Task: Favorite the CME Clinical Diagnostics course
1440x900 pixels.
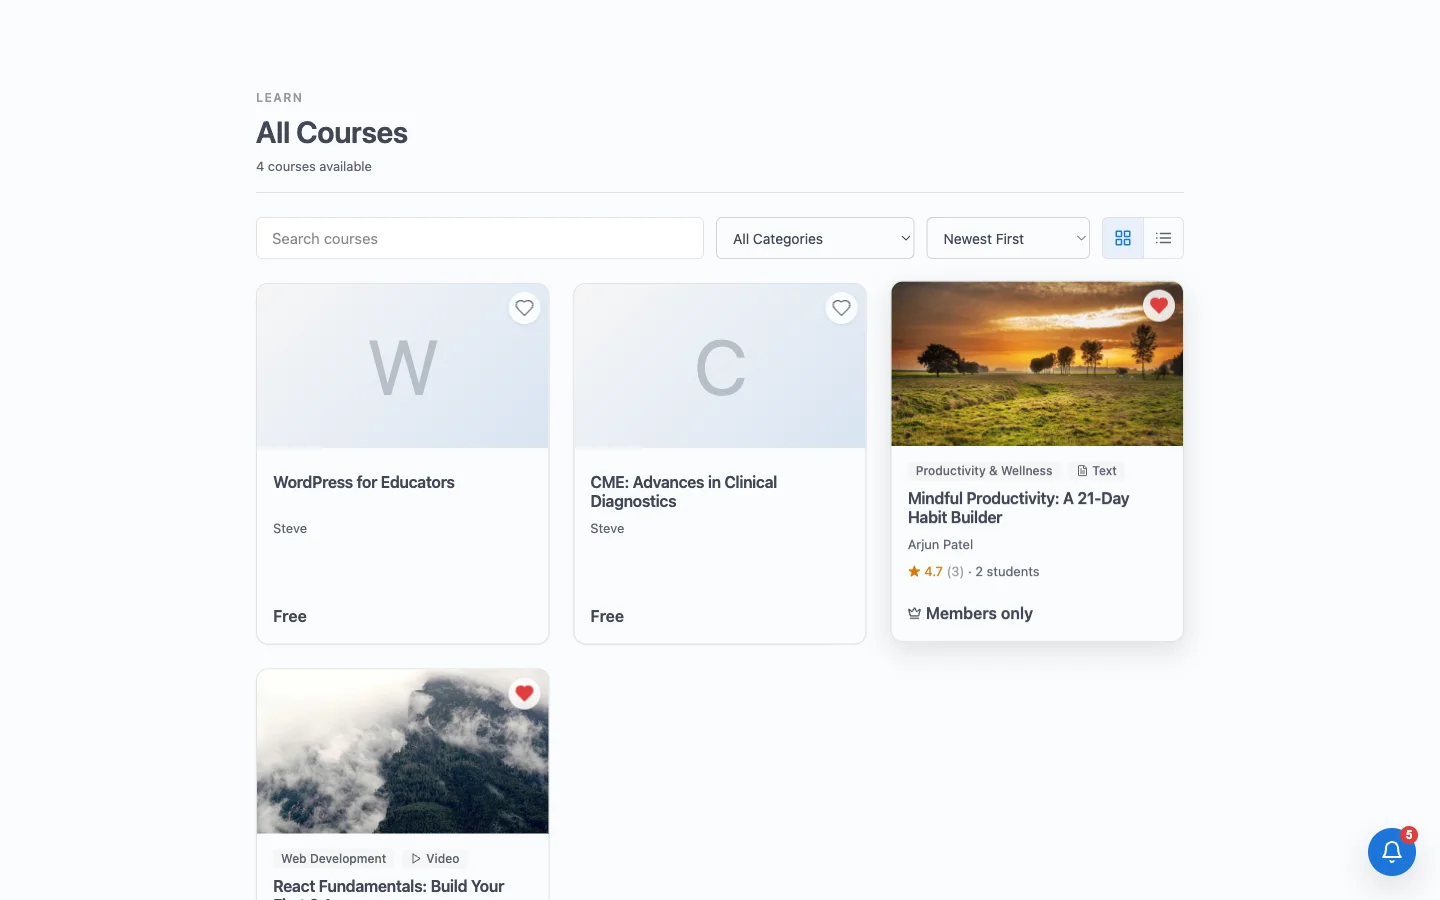Action: (x=841, y=308)
